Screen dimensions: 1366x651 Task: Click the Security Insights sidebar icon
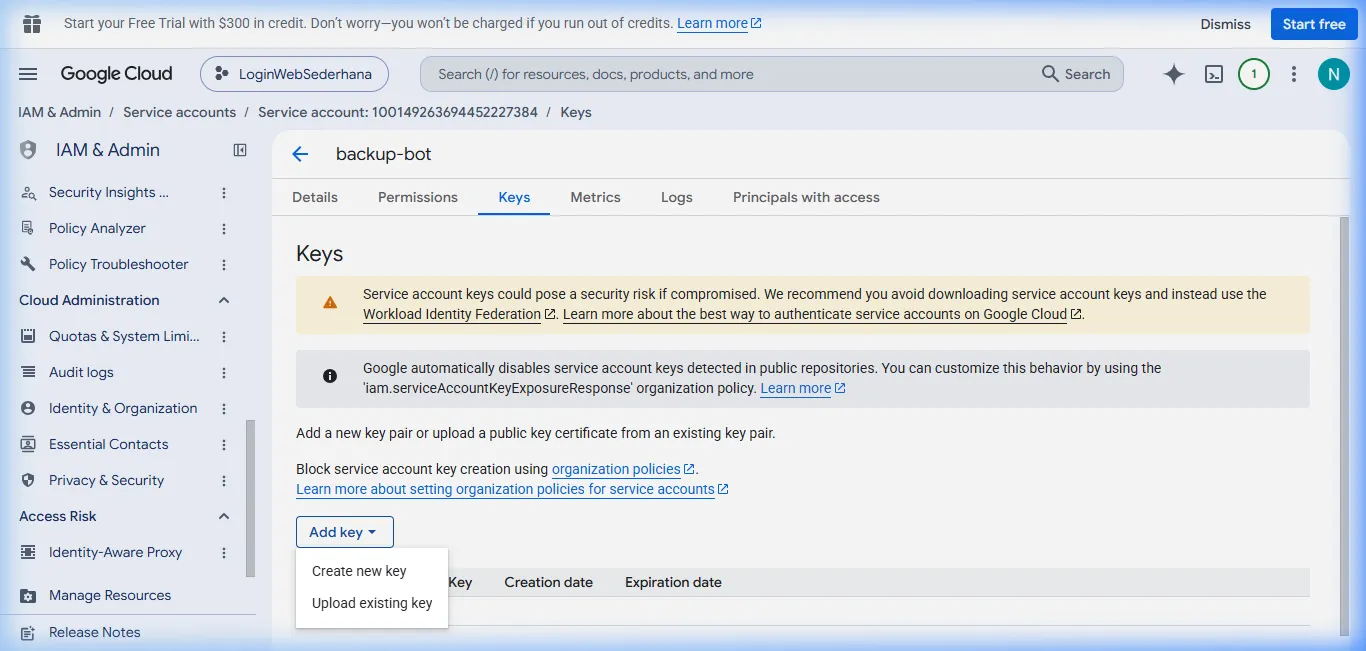click(x=29, y=192)
